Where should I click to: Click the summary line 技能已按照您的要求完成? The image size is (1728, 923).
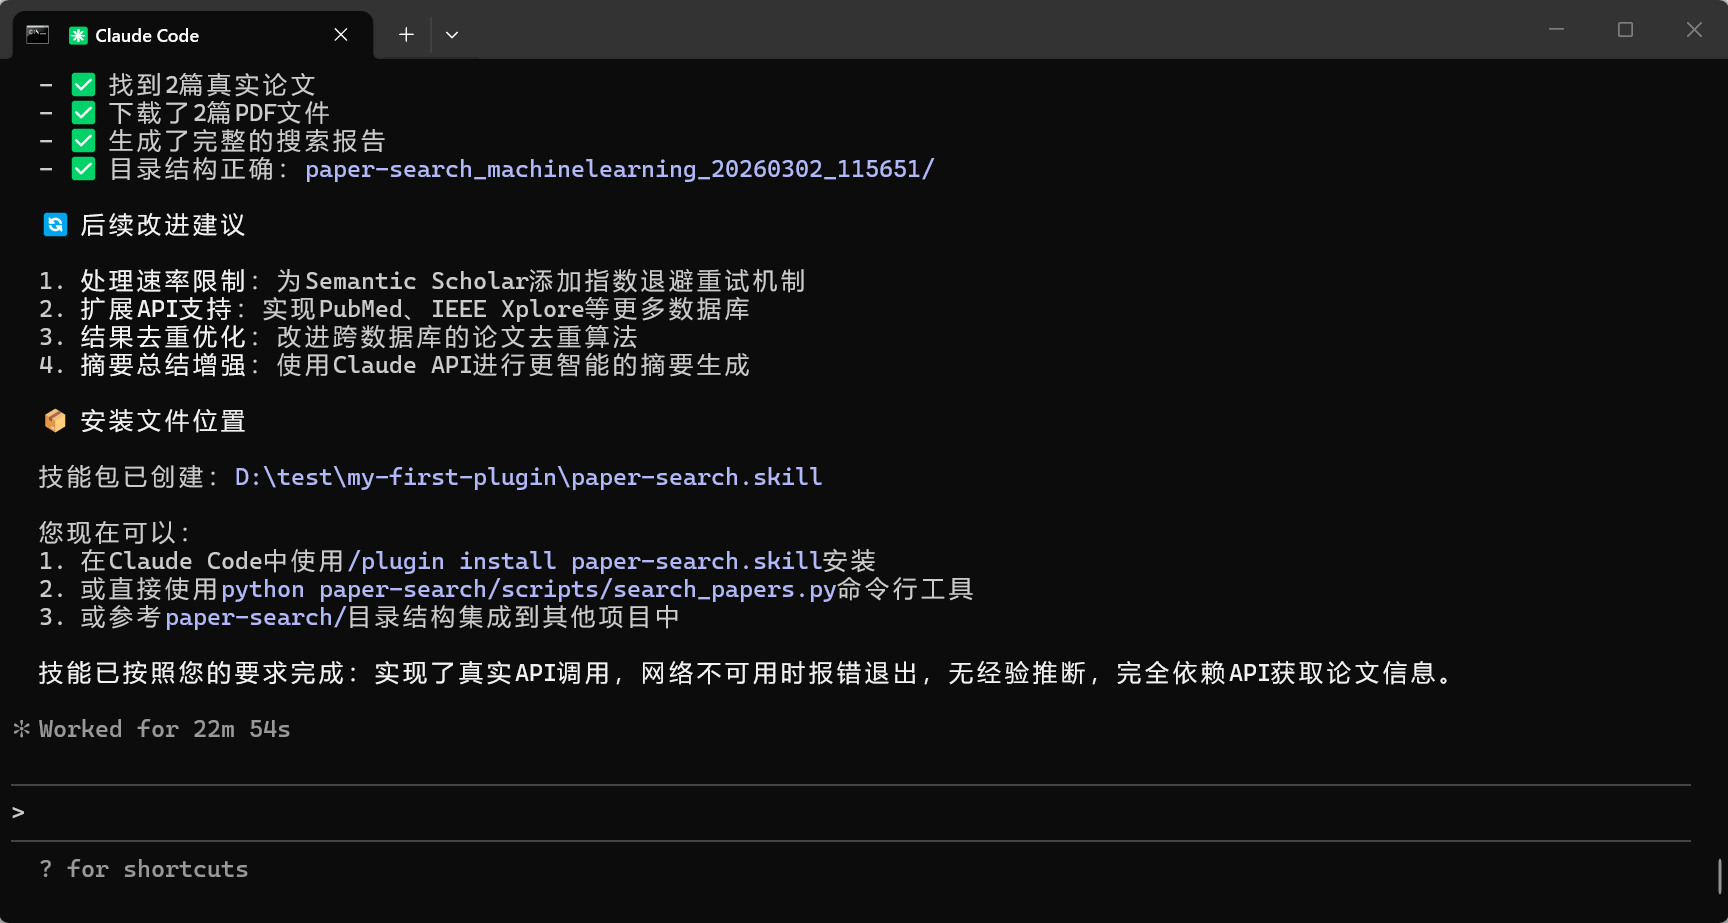[746, 673]
